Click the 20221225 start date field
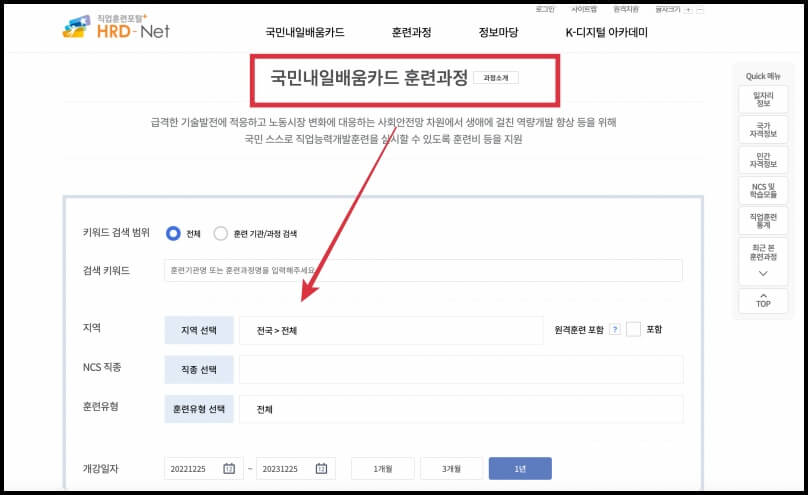The height and width of the screenshot is (495, 808). (204, 468)
